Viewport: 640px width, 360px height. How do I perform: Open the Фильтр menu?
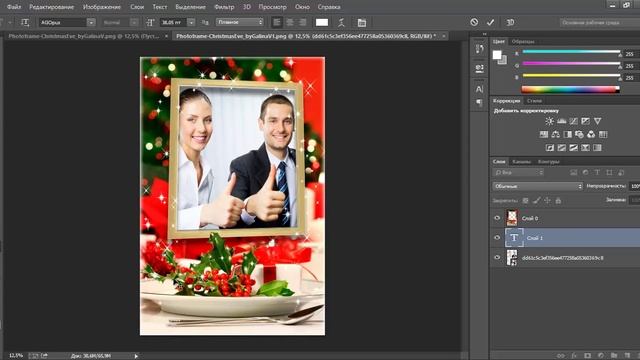[224, 7]
